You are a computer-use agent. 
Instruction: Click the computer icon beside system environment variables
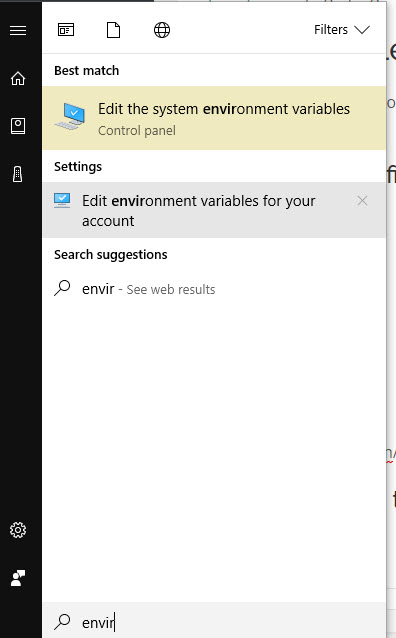click(x=70, y=116)
